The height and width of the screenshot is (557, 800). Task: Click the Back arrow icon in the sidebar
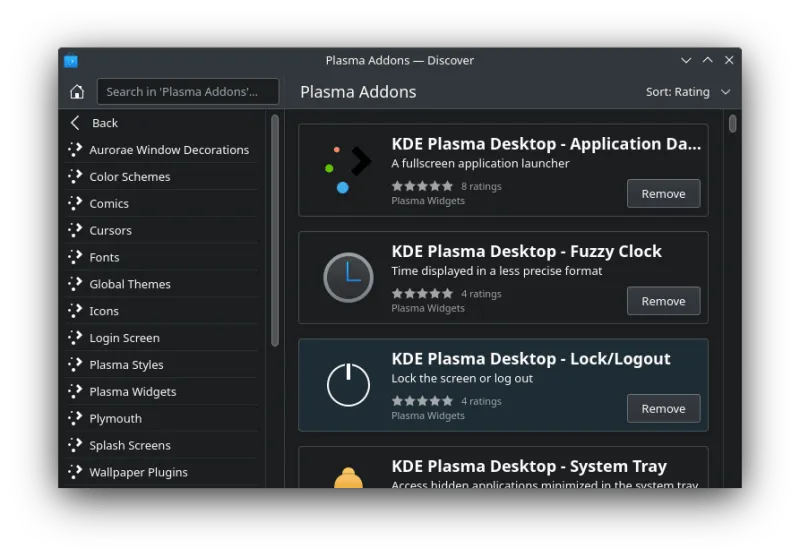(x=75, y=123)
